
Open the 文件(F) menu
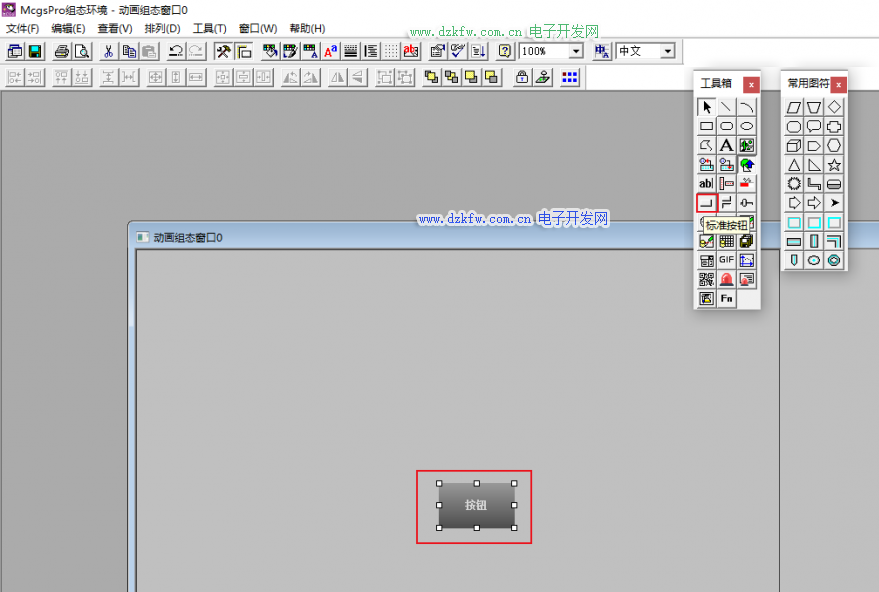(23, 28)
